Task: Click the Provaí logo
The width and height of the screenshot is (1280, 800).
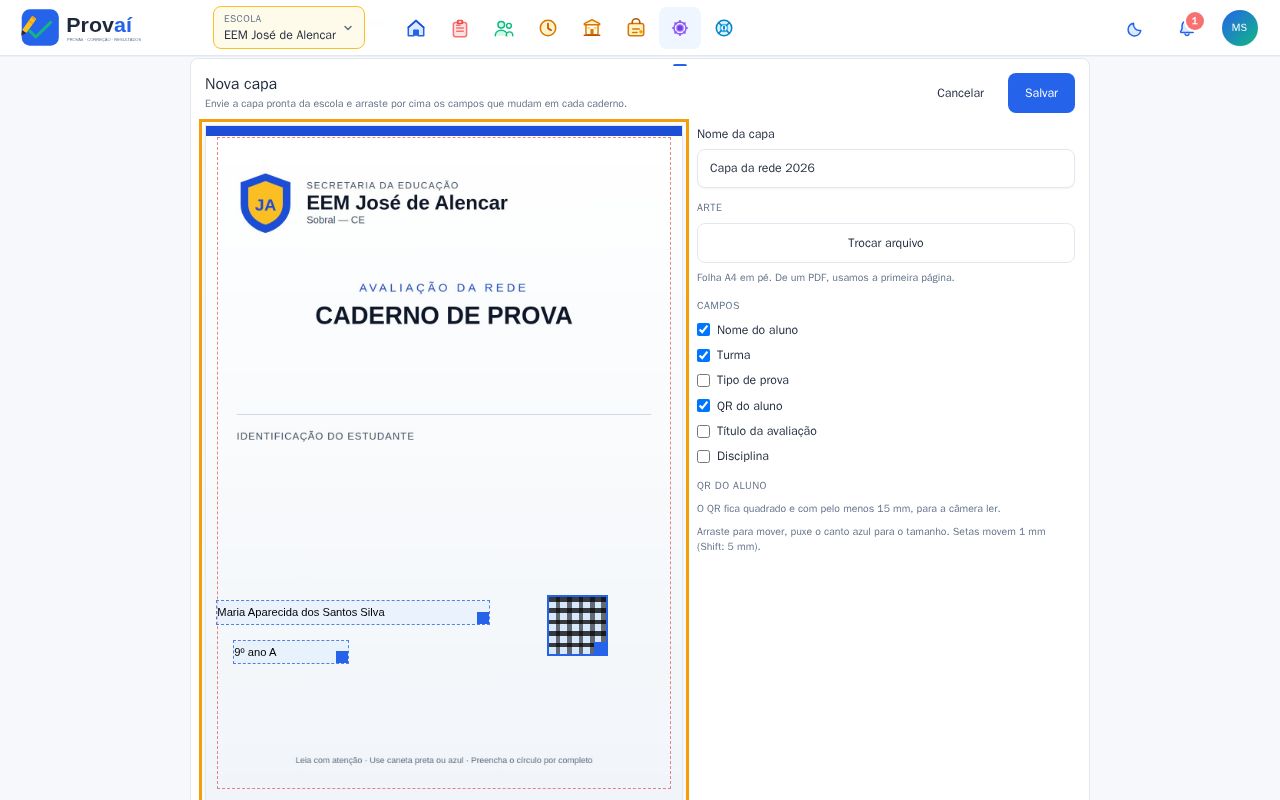Action: click(x=81, y=27)
